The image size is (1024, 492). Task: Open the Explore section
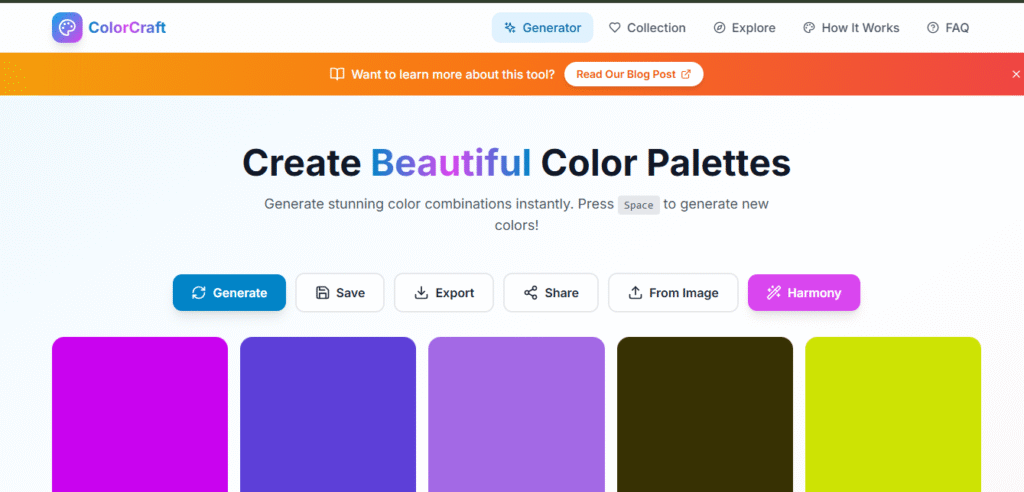[744, 28]
